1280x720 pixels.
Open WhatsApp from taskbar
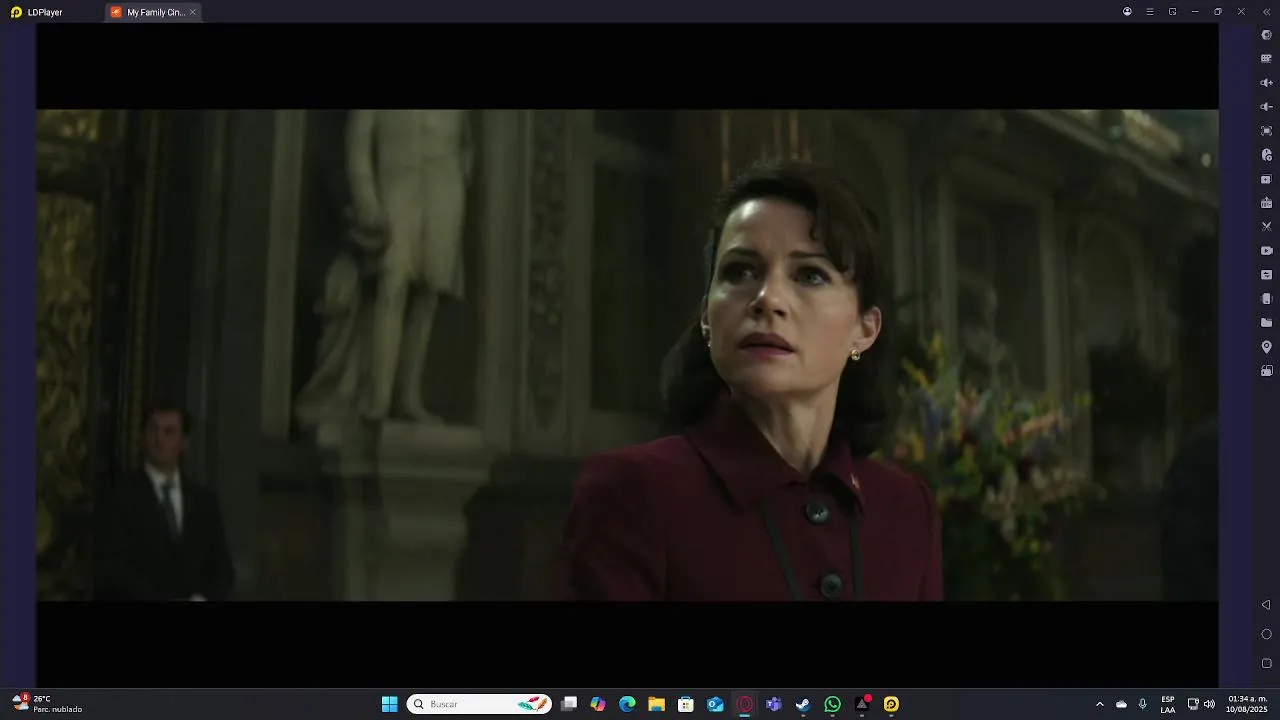click(832, 704)
